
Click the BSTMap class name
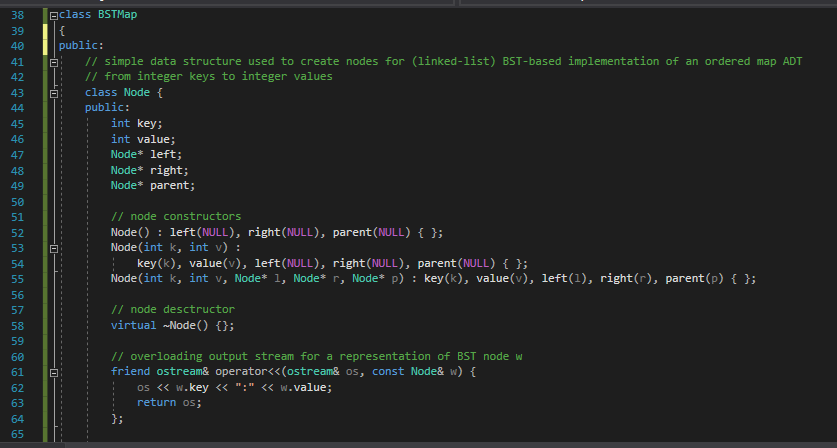pyautogui.click(x=117, y=15)
